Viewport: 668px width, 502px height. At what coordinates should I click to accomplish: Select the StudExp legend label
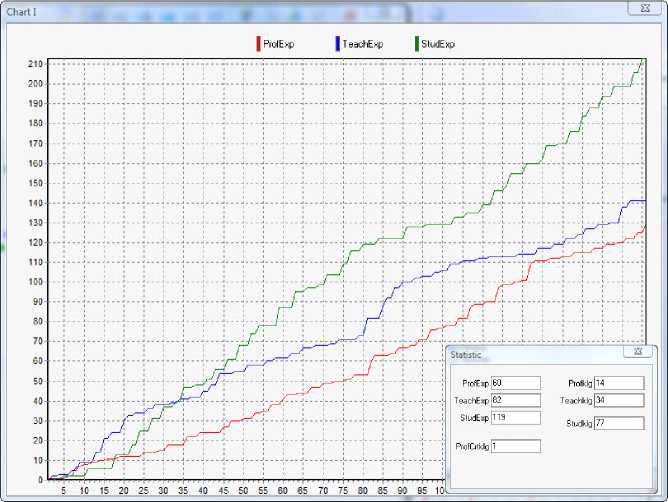point(438,44)
